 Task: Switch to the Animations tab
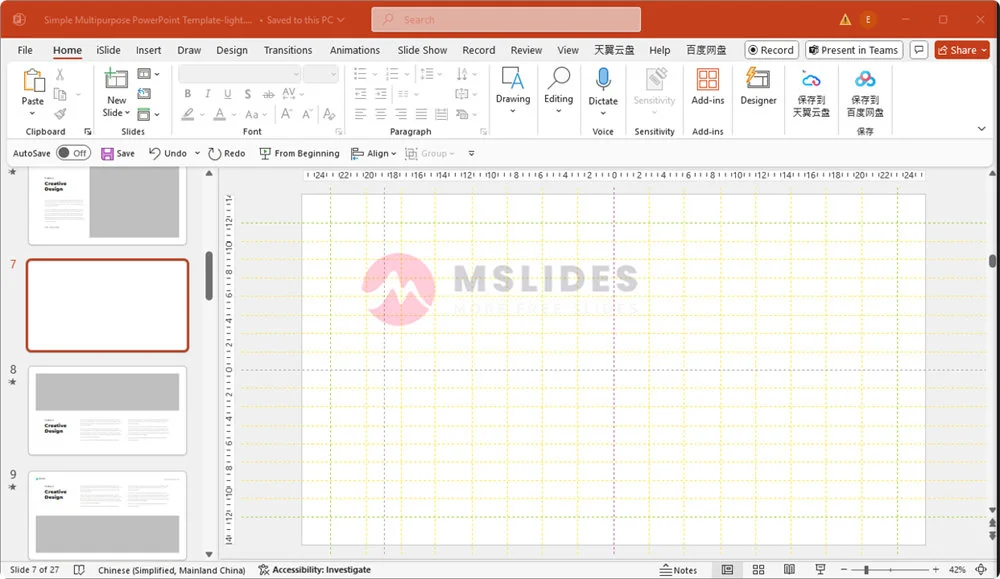point(355,50)
